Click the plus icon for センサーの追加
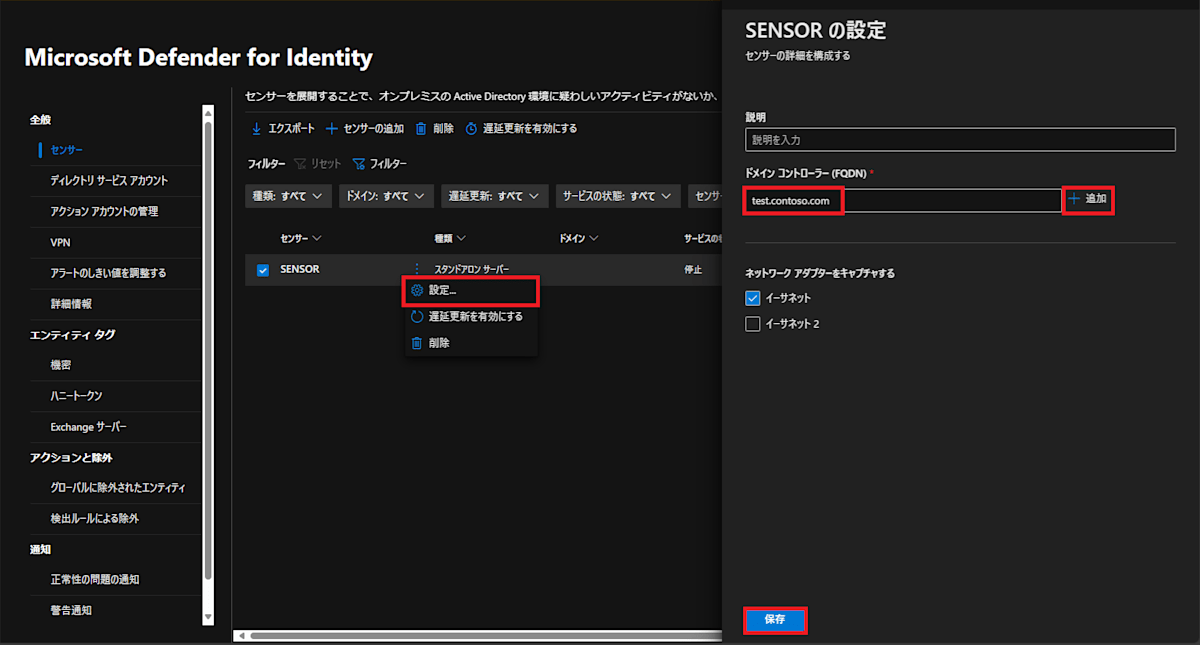Viewport: 1200px width, 645px height. pyautogui.click(x=333, y=129)
